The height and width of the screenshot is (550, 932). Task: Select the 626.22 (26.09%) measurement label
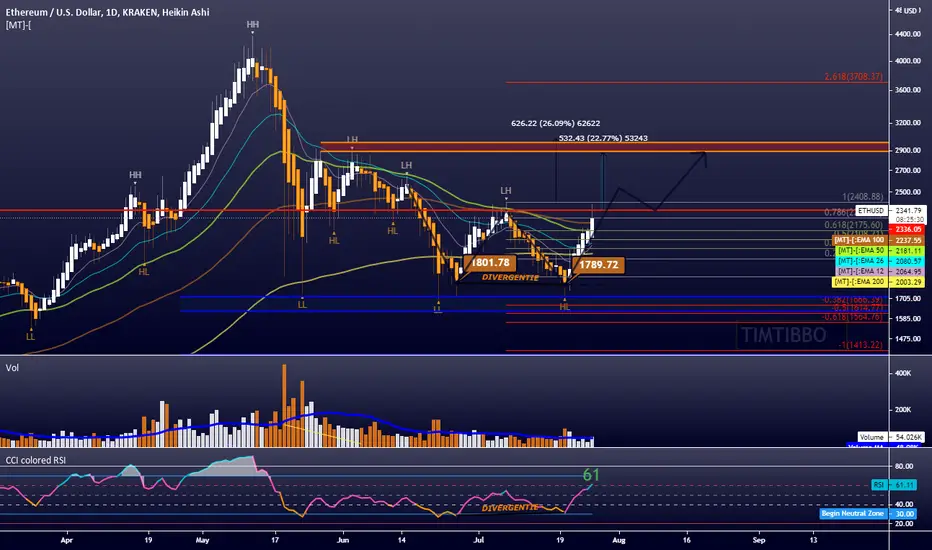[555, 123]
